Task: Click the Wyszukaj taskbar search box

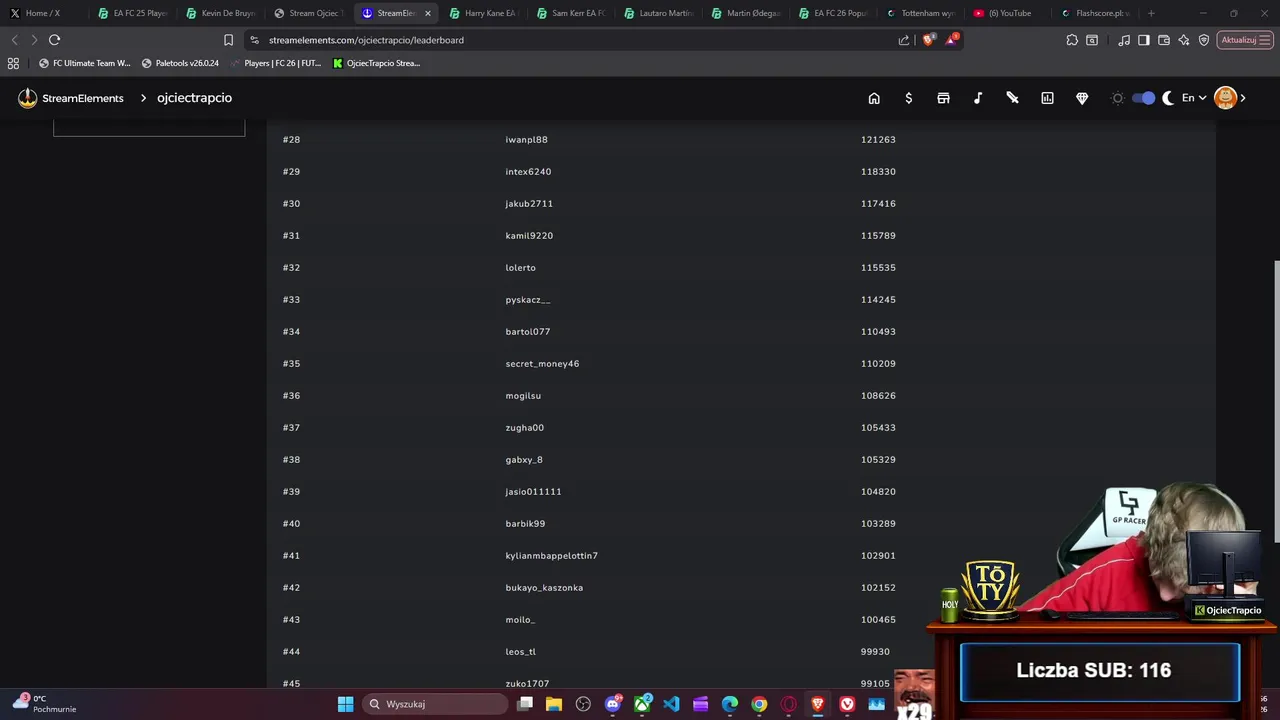Action: [x=435, y=704]
